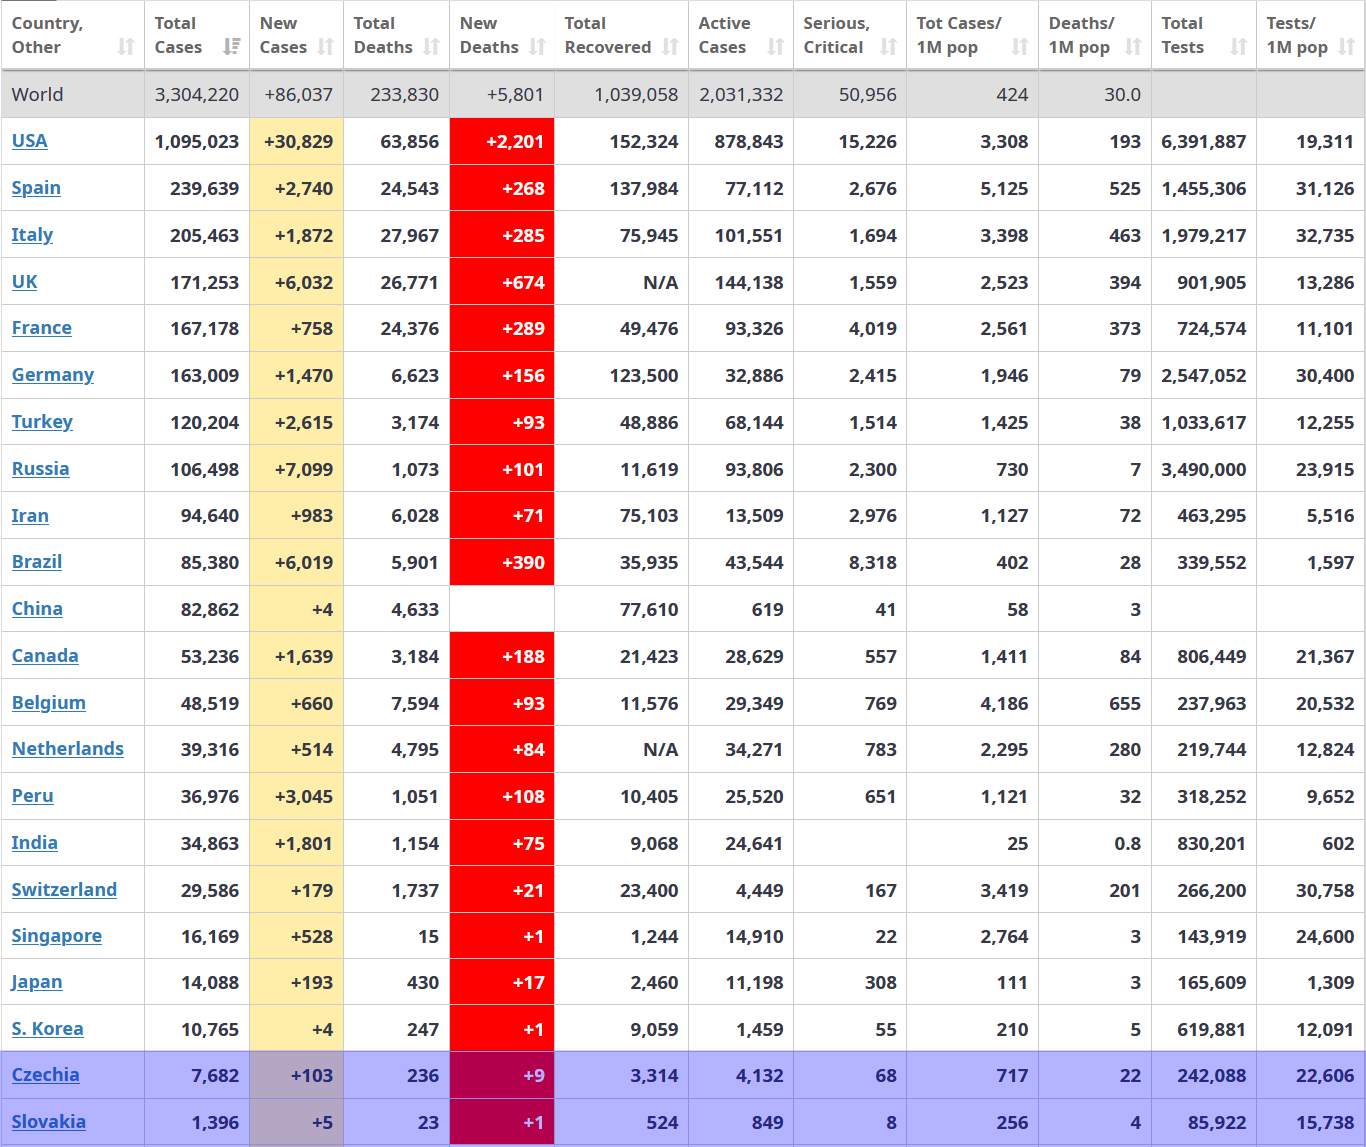Open the USA country link

[30, 141]
